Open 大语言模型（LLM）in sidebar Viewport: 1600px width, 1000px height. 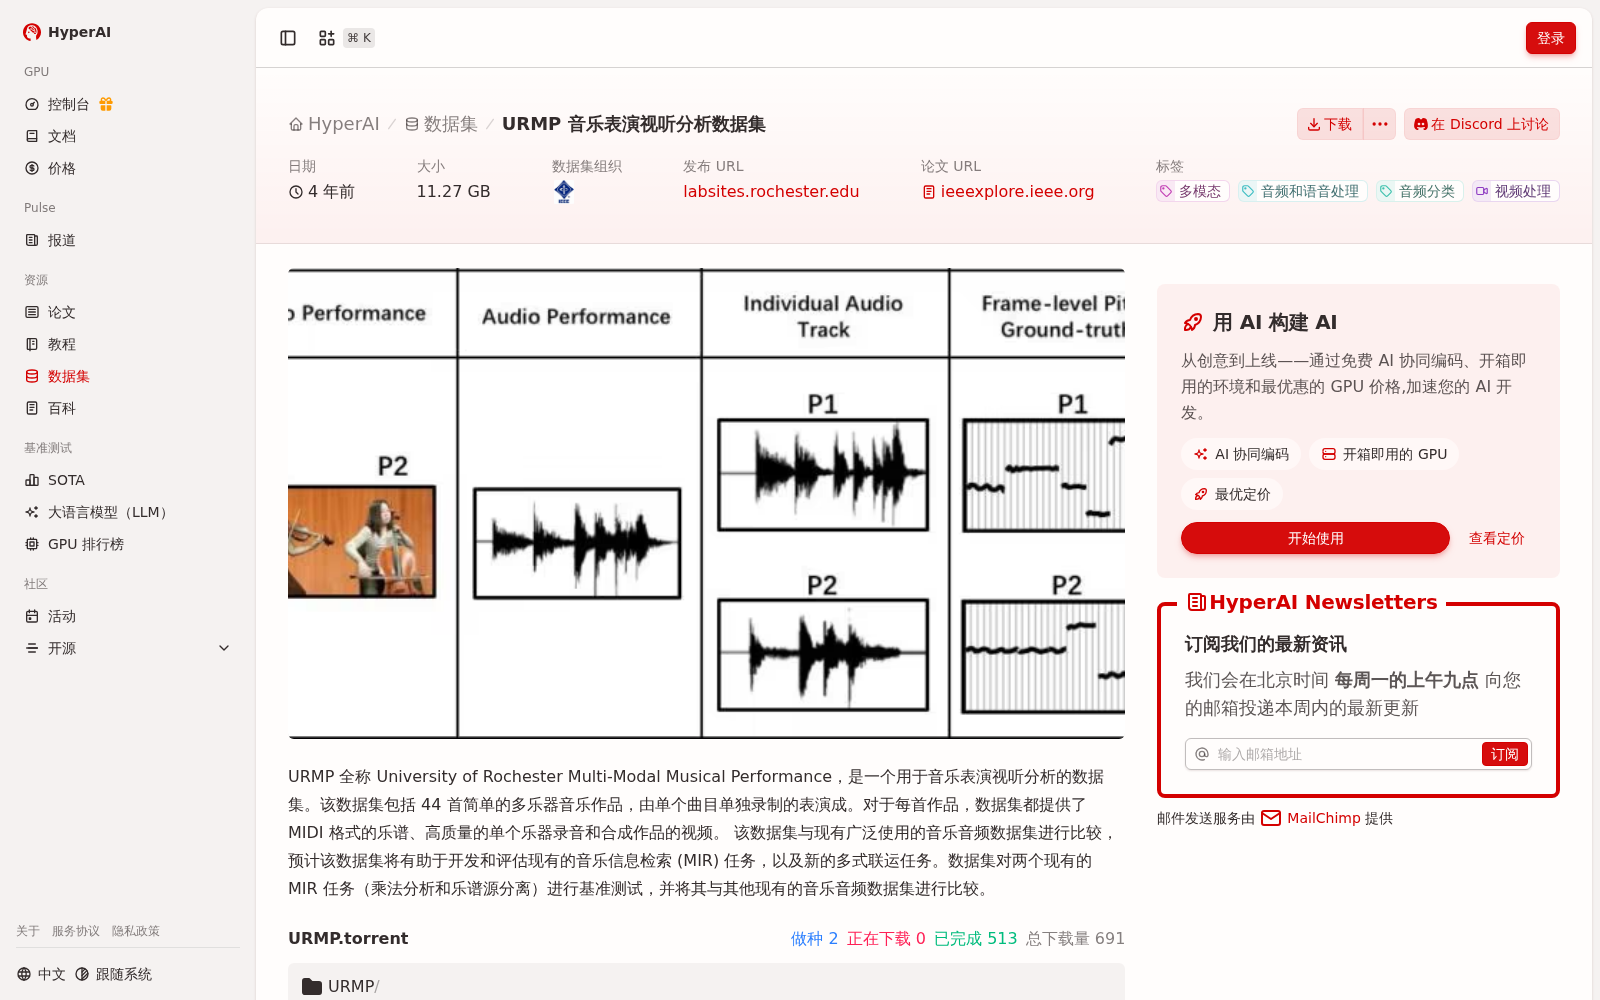point(110,512)
